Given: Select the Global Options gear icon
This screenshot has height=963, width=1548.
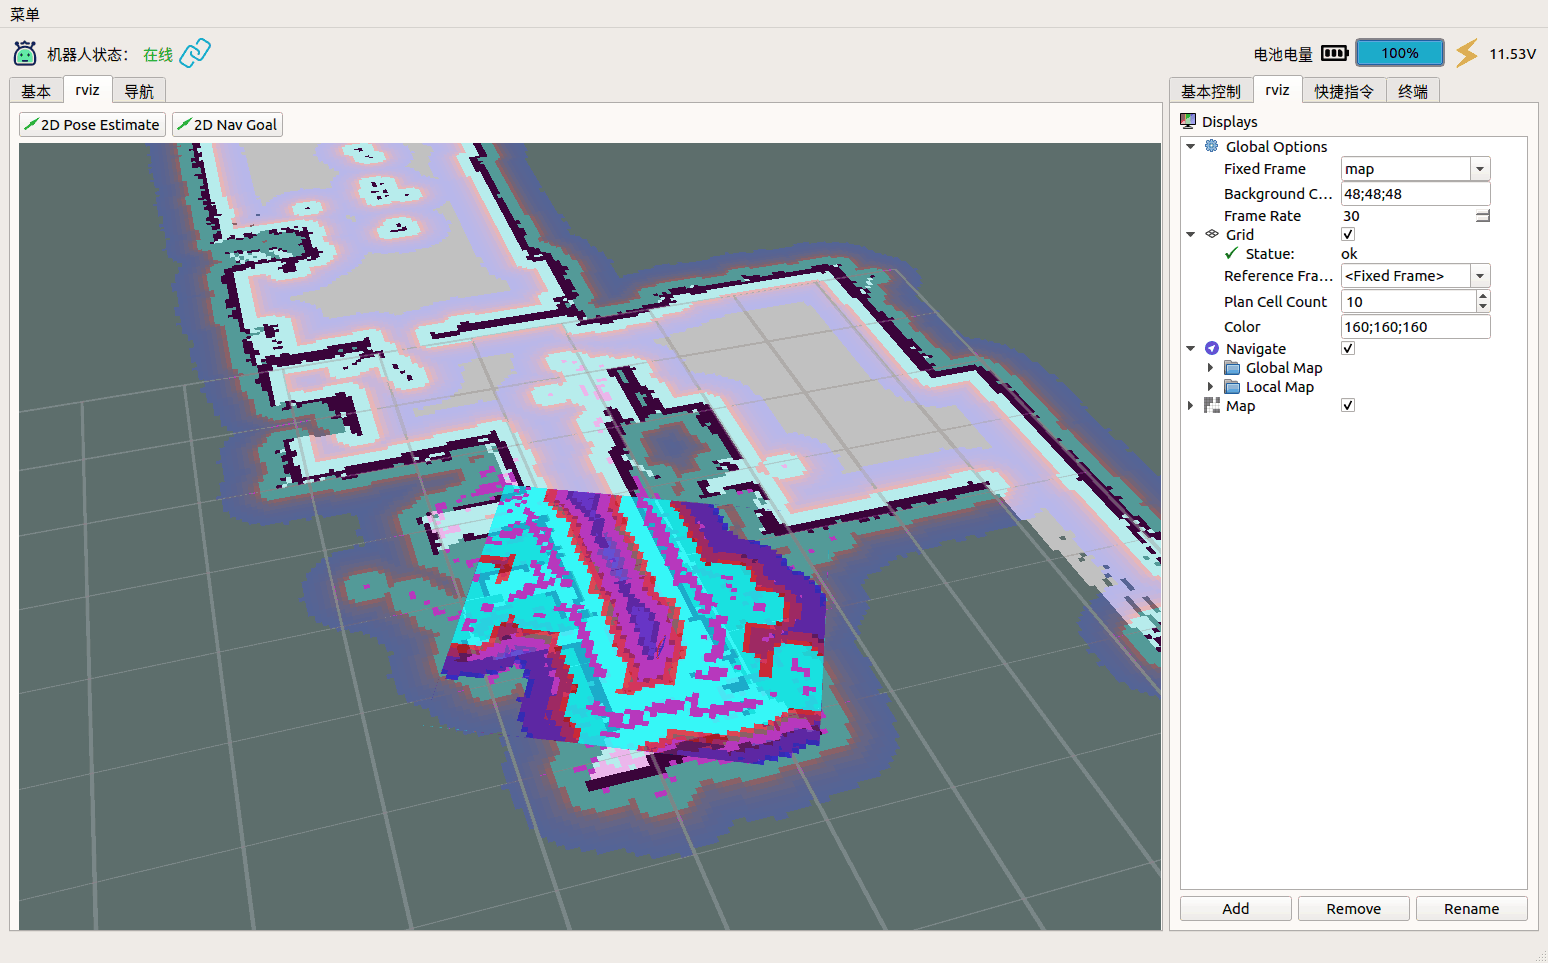Looking at the screenshot, I should tap(1211, 146).
